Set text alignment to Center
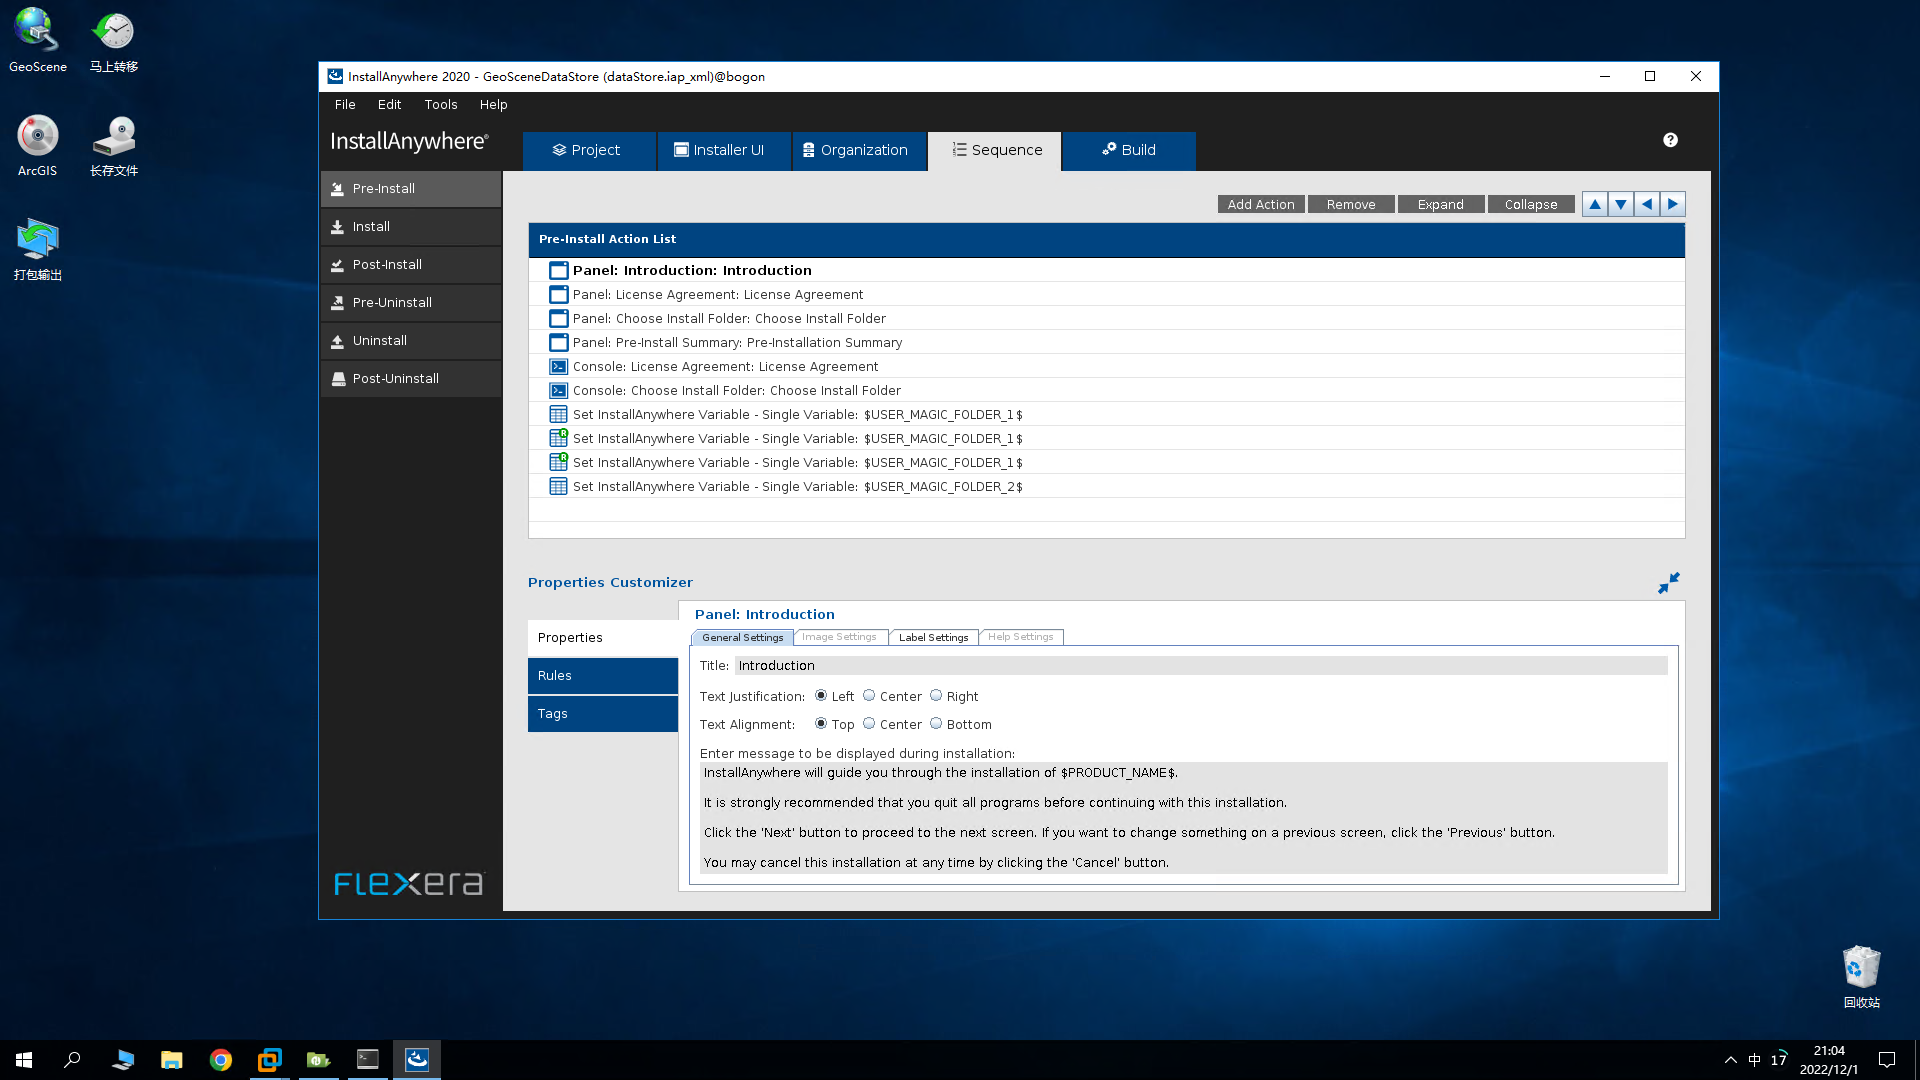This screenshot has width=1920, height=1080. coord(869,724)
